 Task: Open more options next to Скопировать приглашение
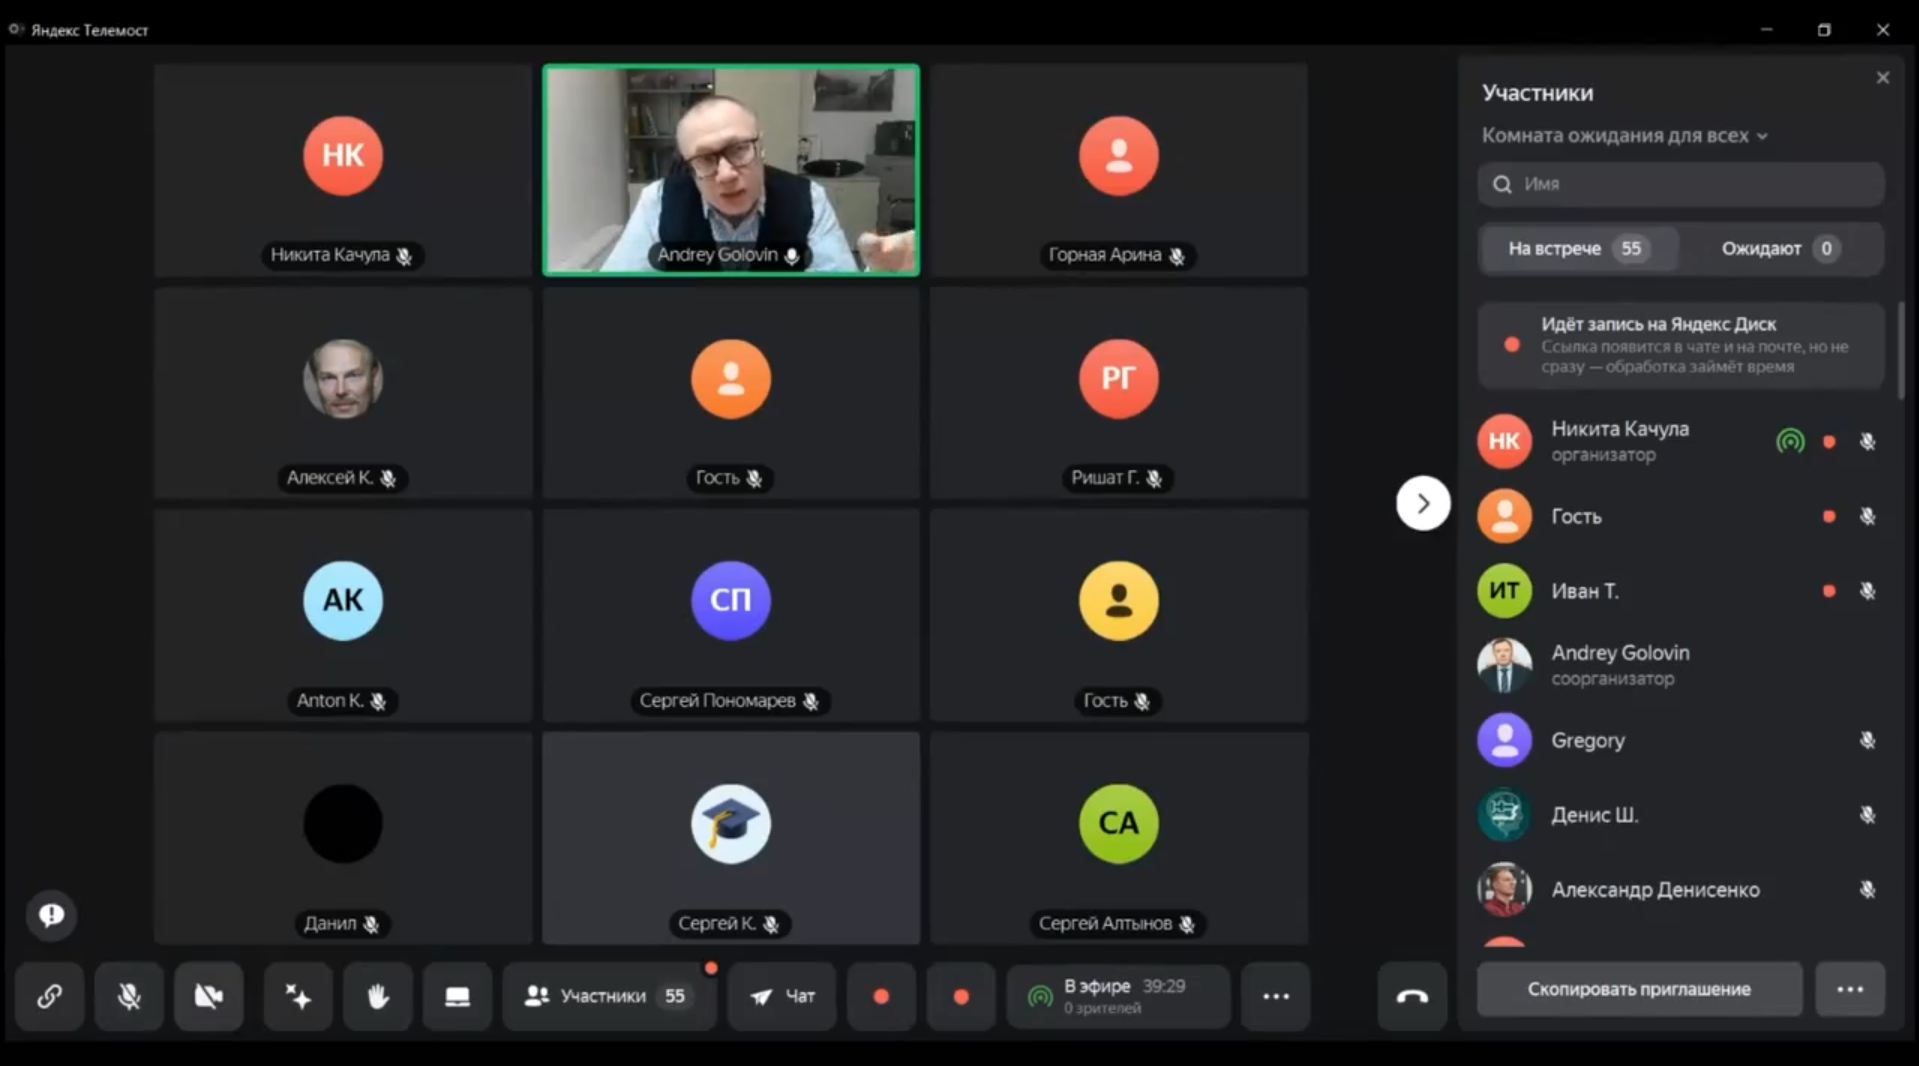click(1850, 989)
